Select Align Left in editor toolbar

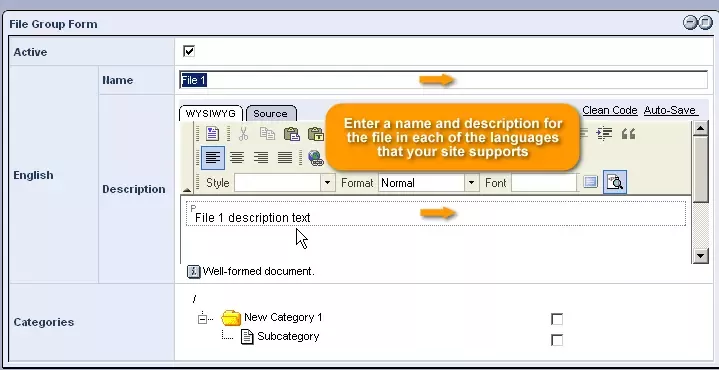[213, 158]
